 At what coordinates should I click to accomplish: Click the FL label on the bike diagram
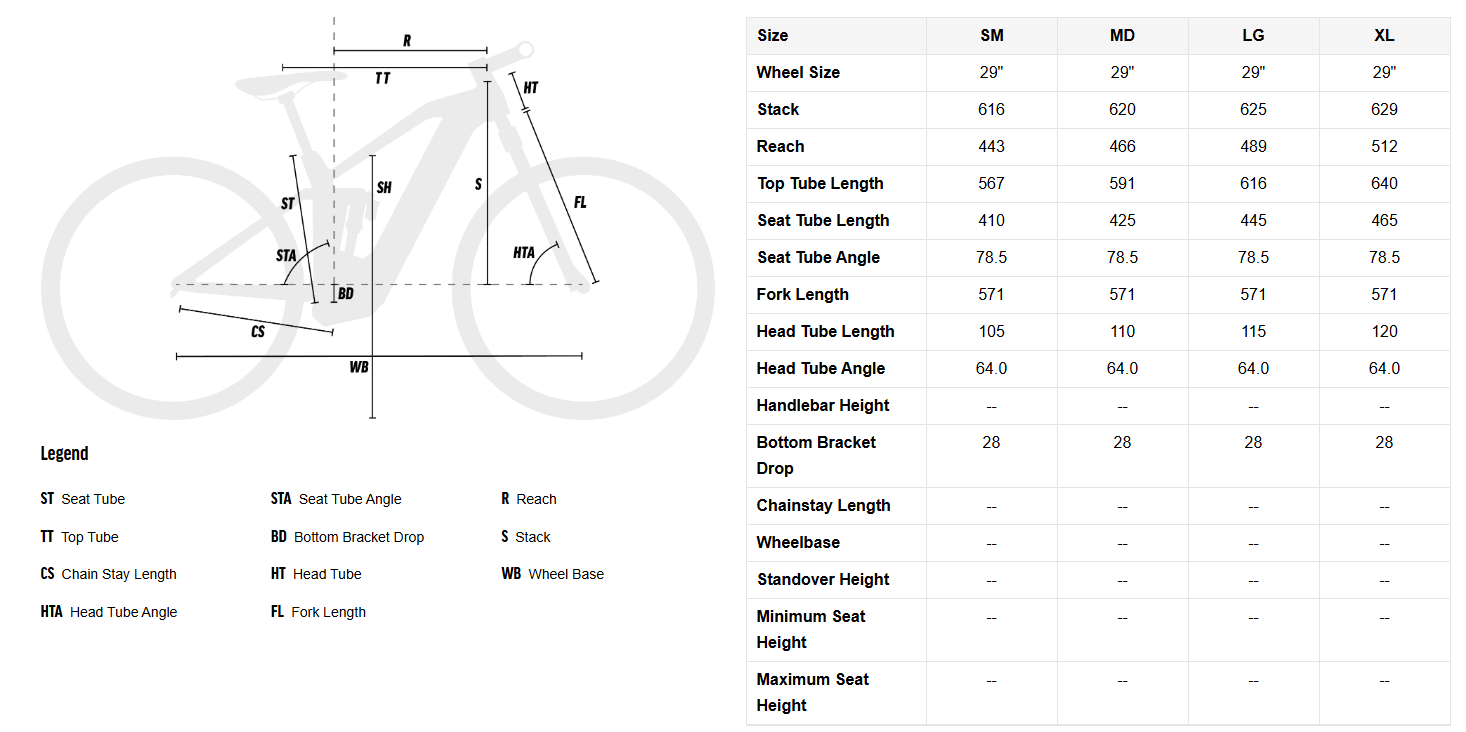(x=580, y=203)
